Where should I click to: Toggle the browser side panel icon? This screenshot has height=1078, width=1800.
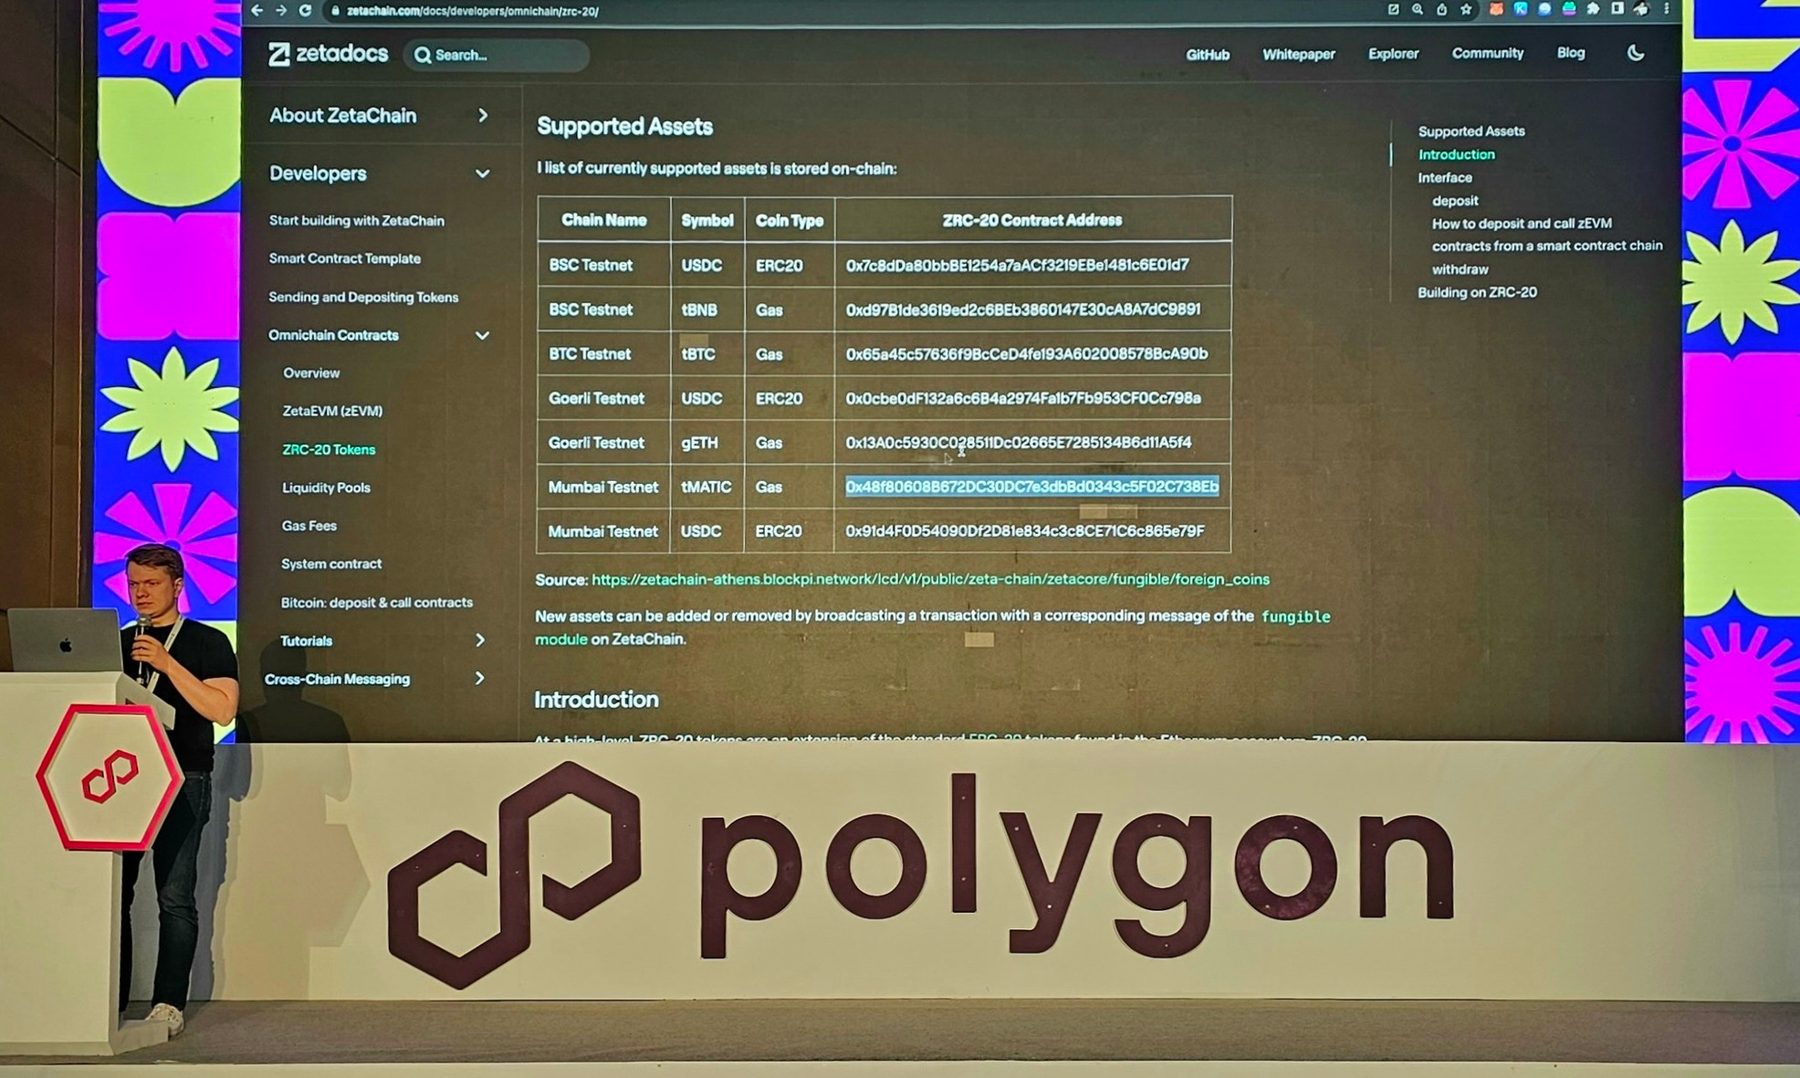[1617, 9]
